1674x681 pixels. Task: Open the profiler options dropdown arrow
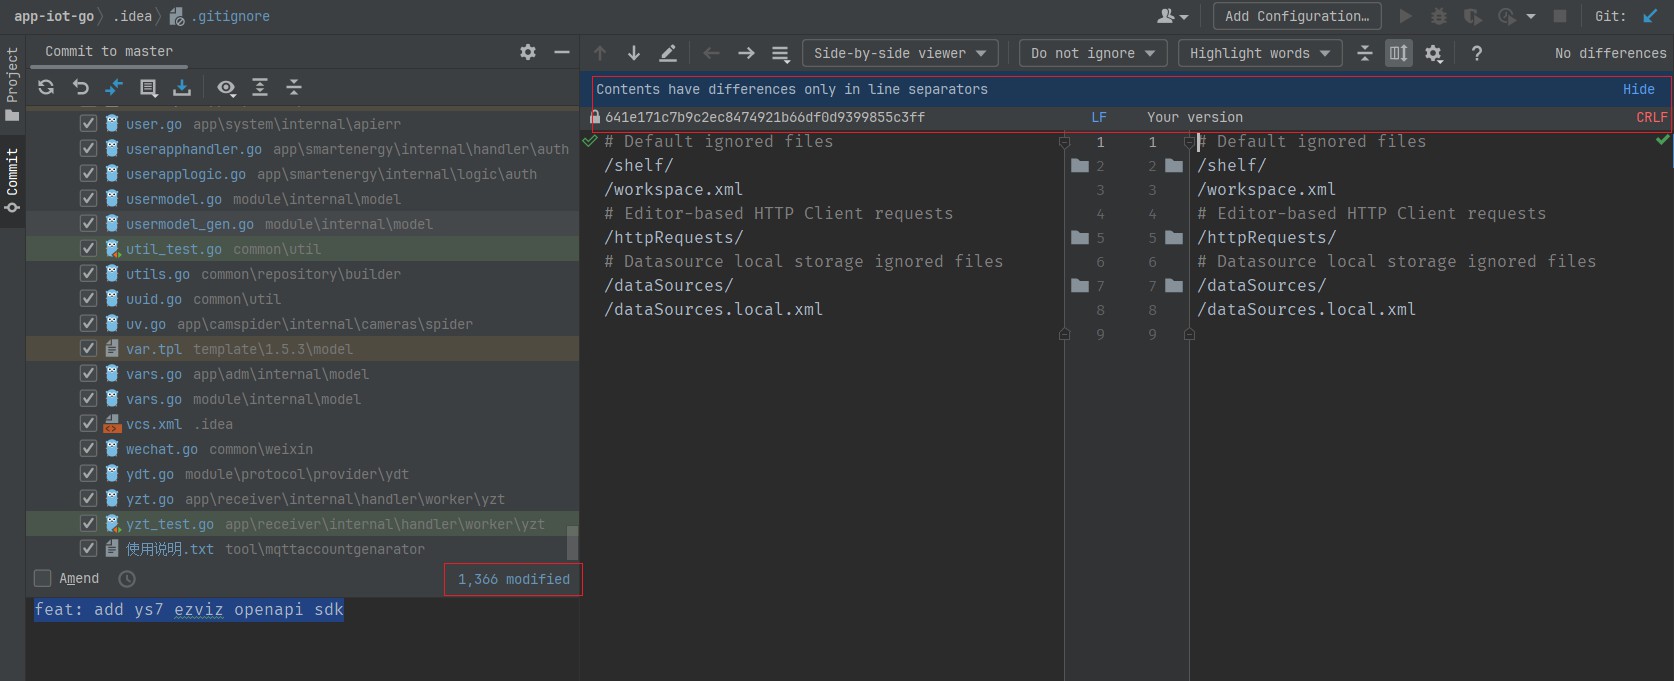tap(1531, 16)
